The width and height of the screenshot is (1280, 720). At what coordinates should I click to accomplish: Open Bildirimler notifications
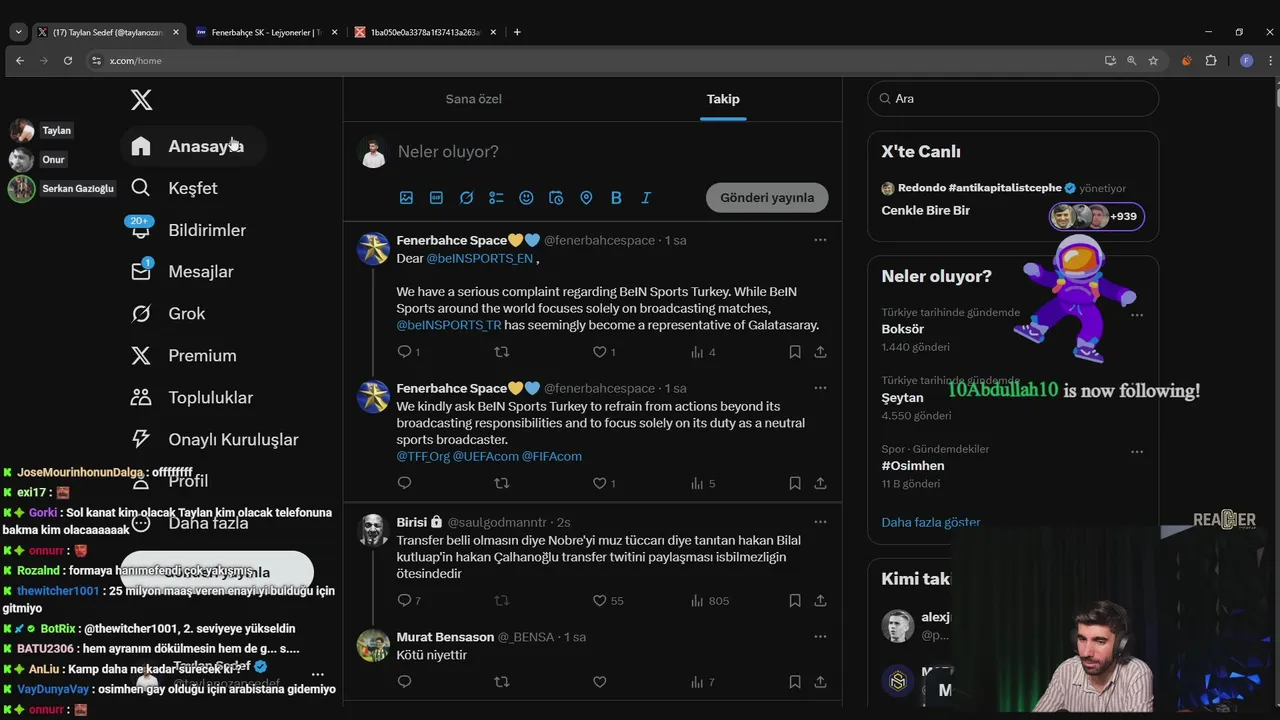pyautogui.click(x=189, y=230)
